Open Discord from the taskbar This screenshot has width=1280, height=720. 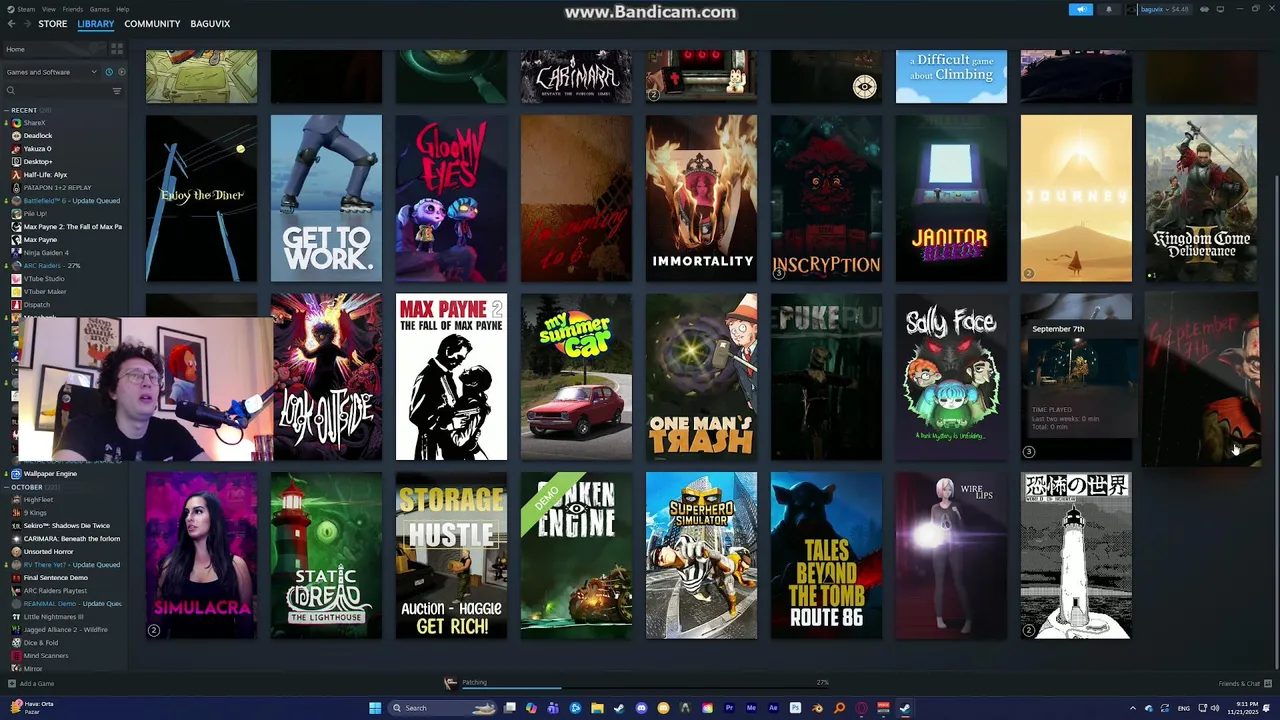[x=641, y=708]
